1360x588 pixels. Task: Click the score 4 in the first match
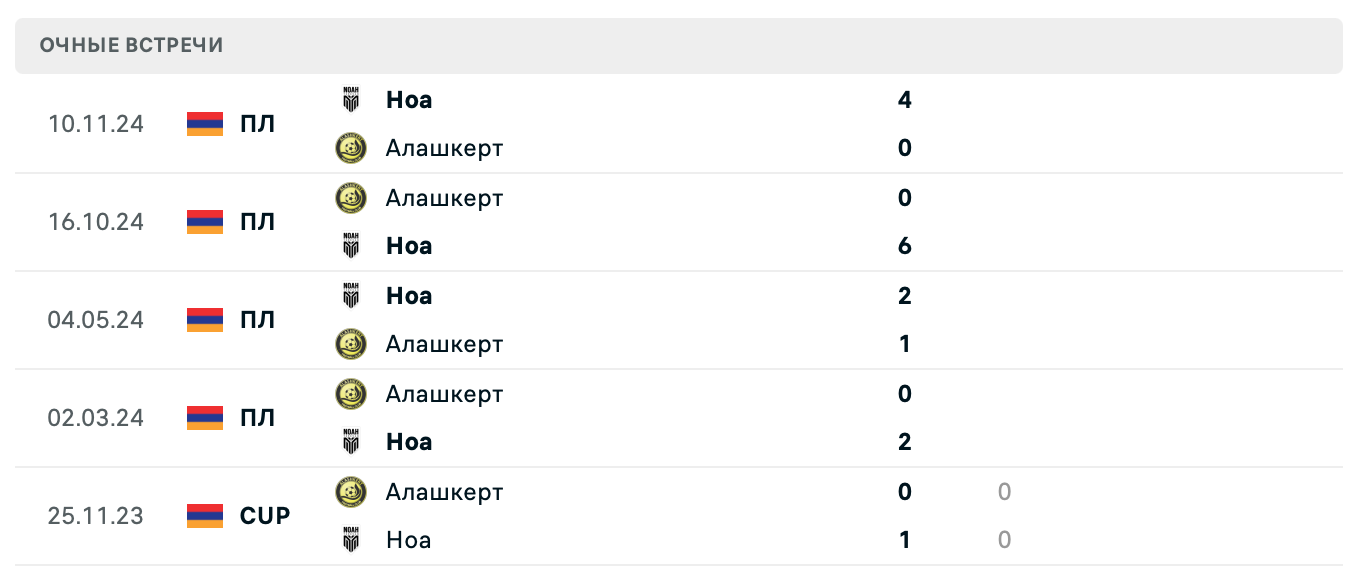(x=904, y=99)
